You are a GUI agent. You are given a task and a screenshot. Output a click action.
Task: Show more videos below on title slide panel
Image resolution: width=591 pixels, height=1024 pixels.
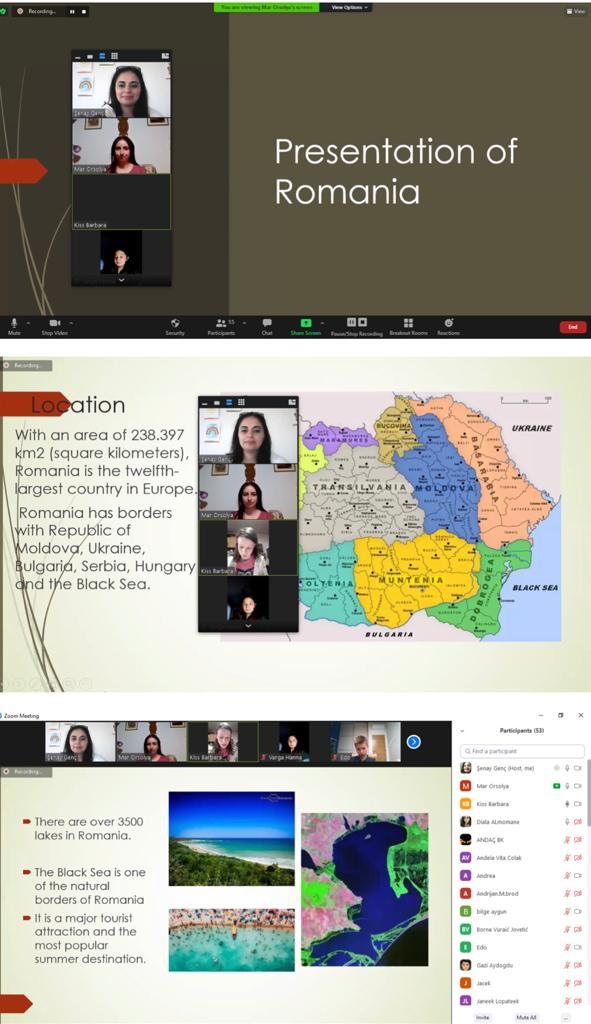[121, 280]
